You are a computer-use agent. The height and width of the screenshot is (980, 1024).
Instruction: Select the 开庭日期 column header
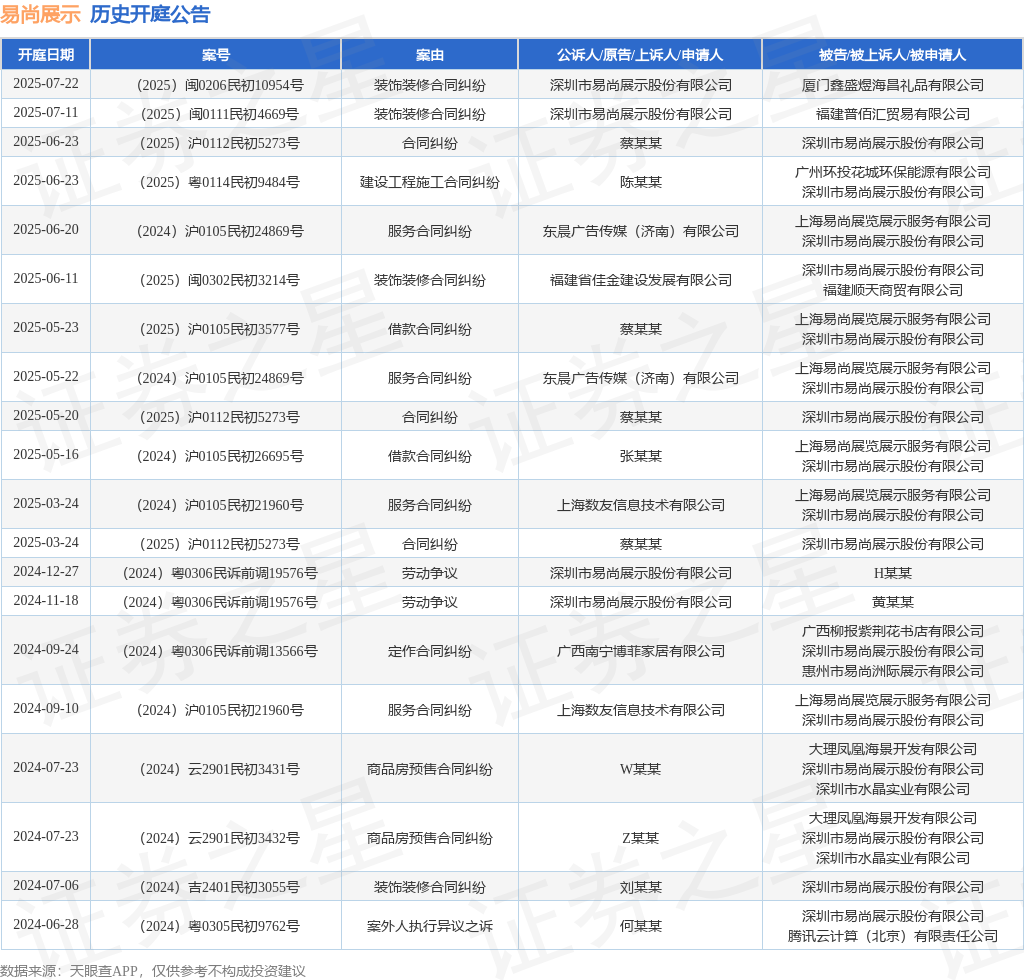[46, 55]
